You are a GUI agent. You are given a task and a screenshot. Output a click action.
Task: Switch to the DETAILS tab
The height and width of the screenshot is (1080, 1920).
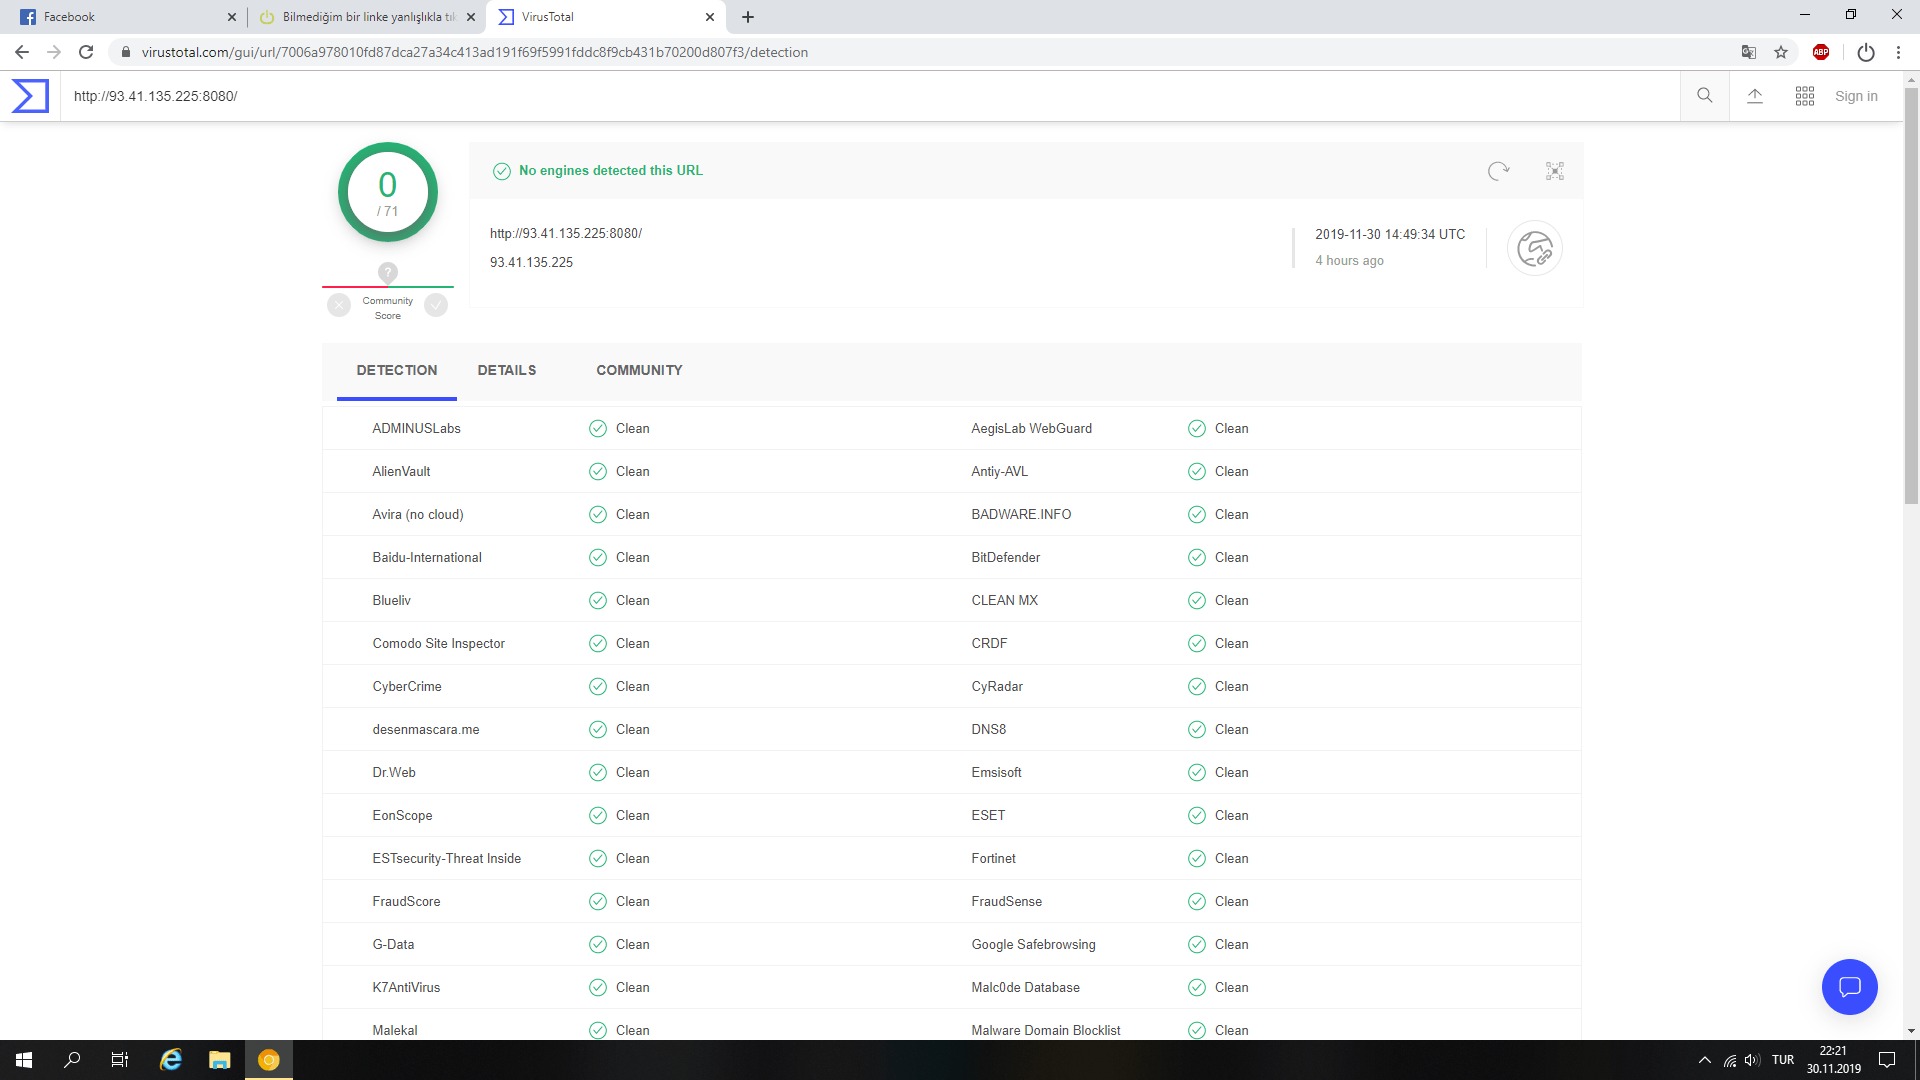(x=507, y=370)
